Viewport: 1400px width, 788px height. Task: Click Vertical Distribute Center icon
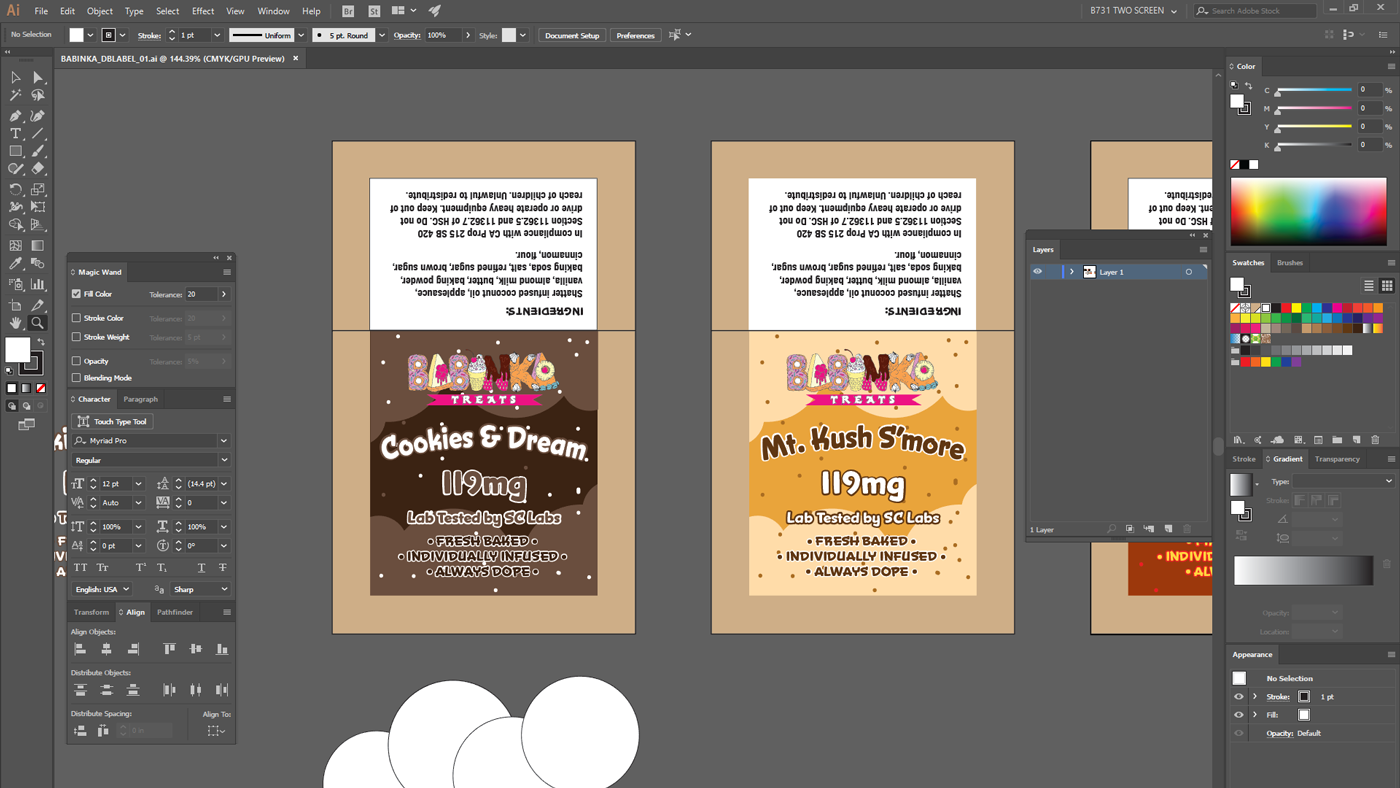tap(106, 690)
